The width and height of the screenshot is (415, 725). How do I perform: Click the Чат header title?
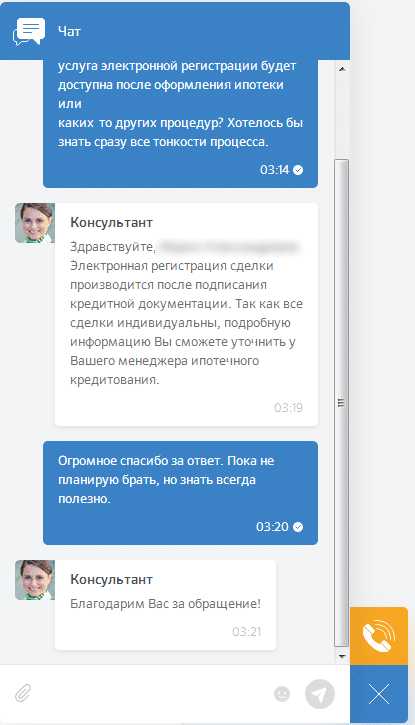click(x=69, y=31)
